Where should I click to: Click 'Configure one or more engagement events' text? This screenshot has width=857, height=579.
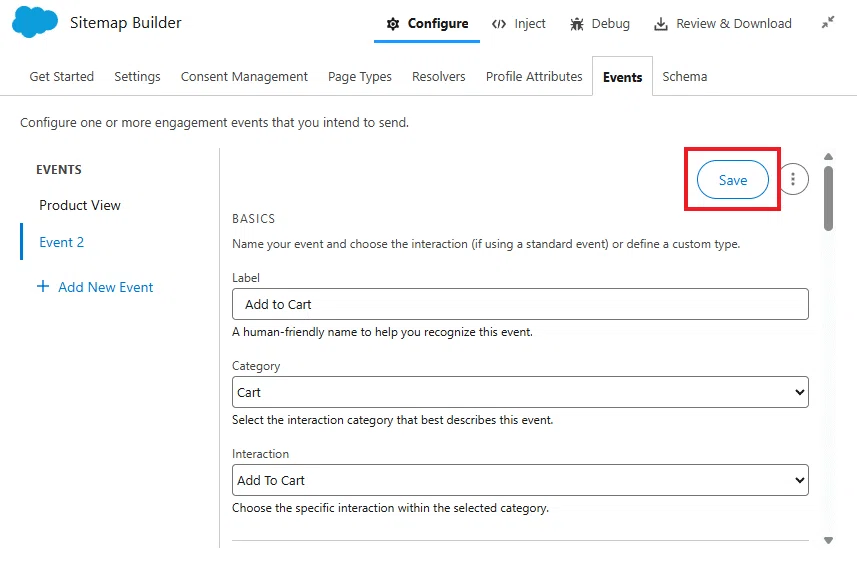tap(214, 122)
